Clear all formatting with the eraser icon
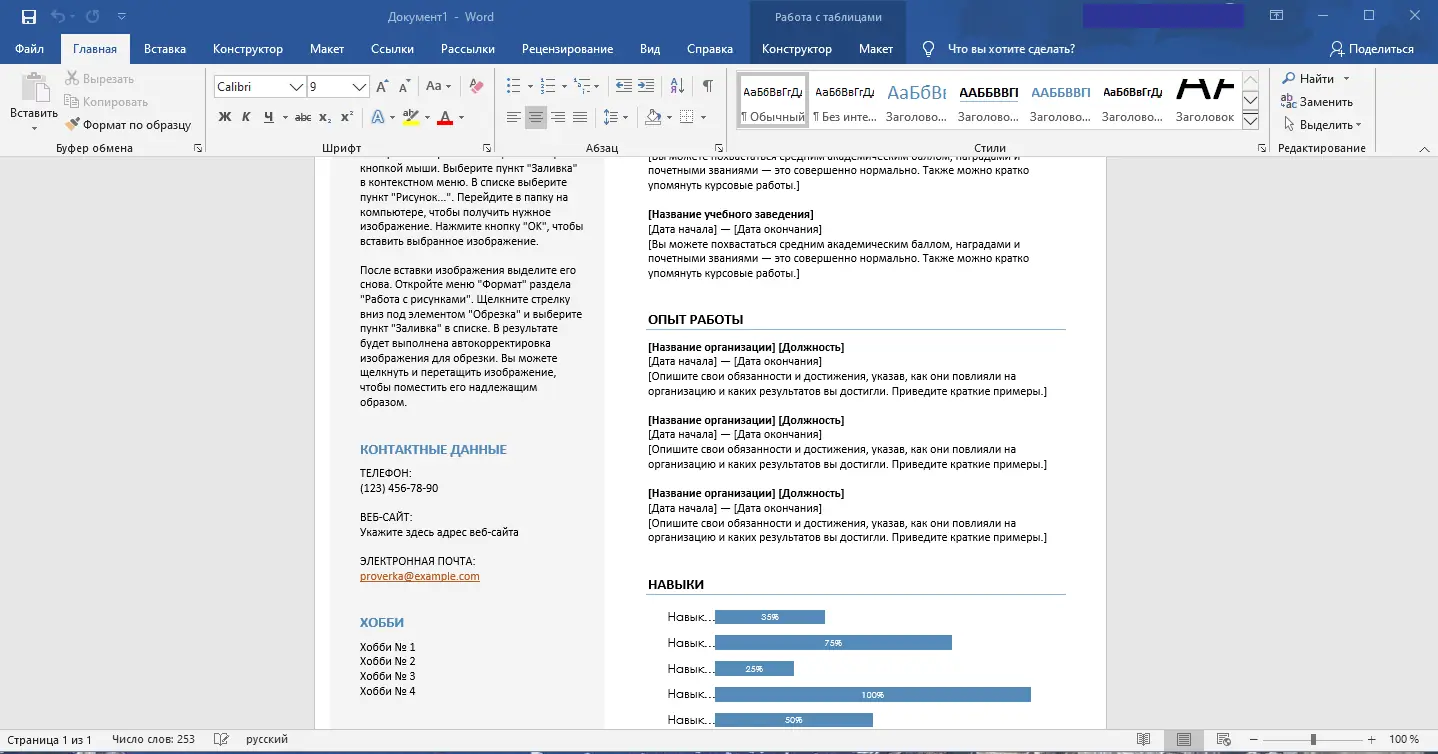This screenshot has height=754, width=1438. click(476, 87)
